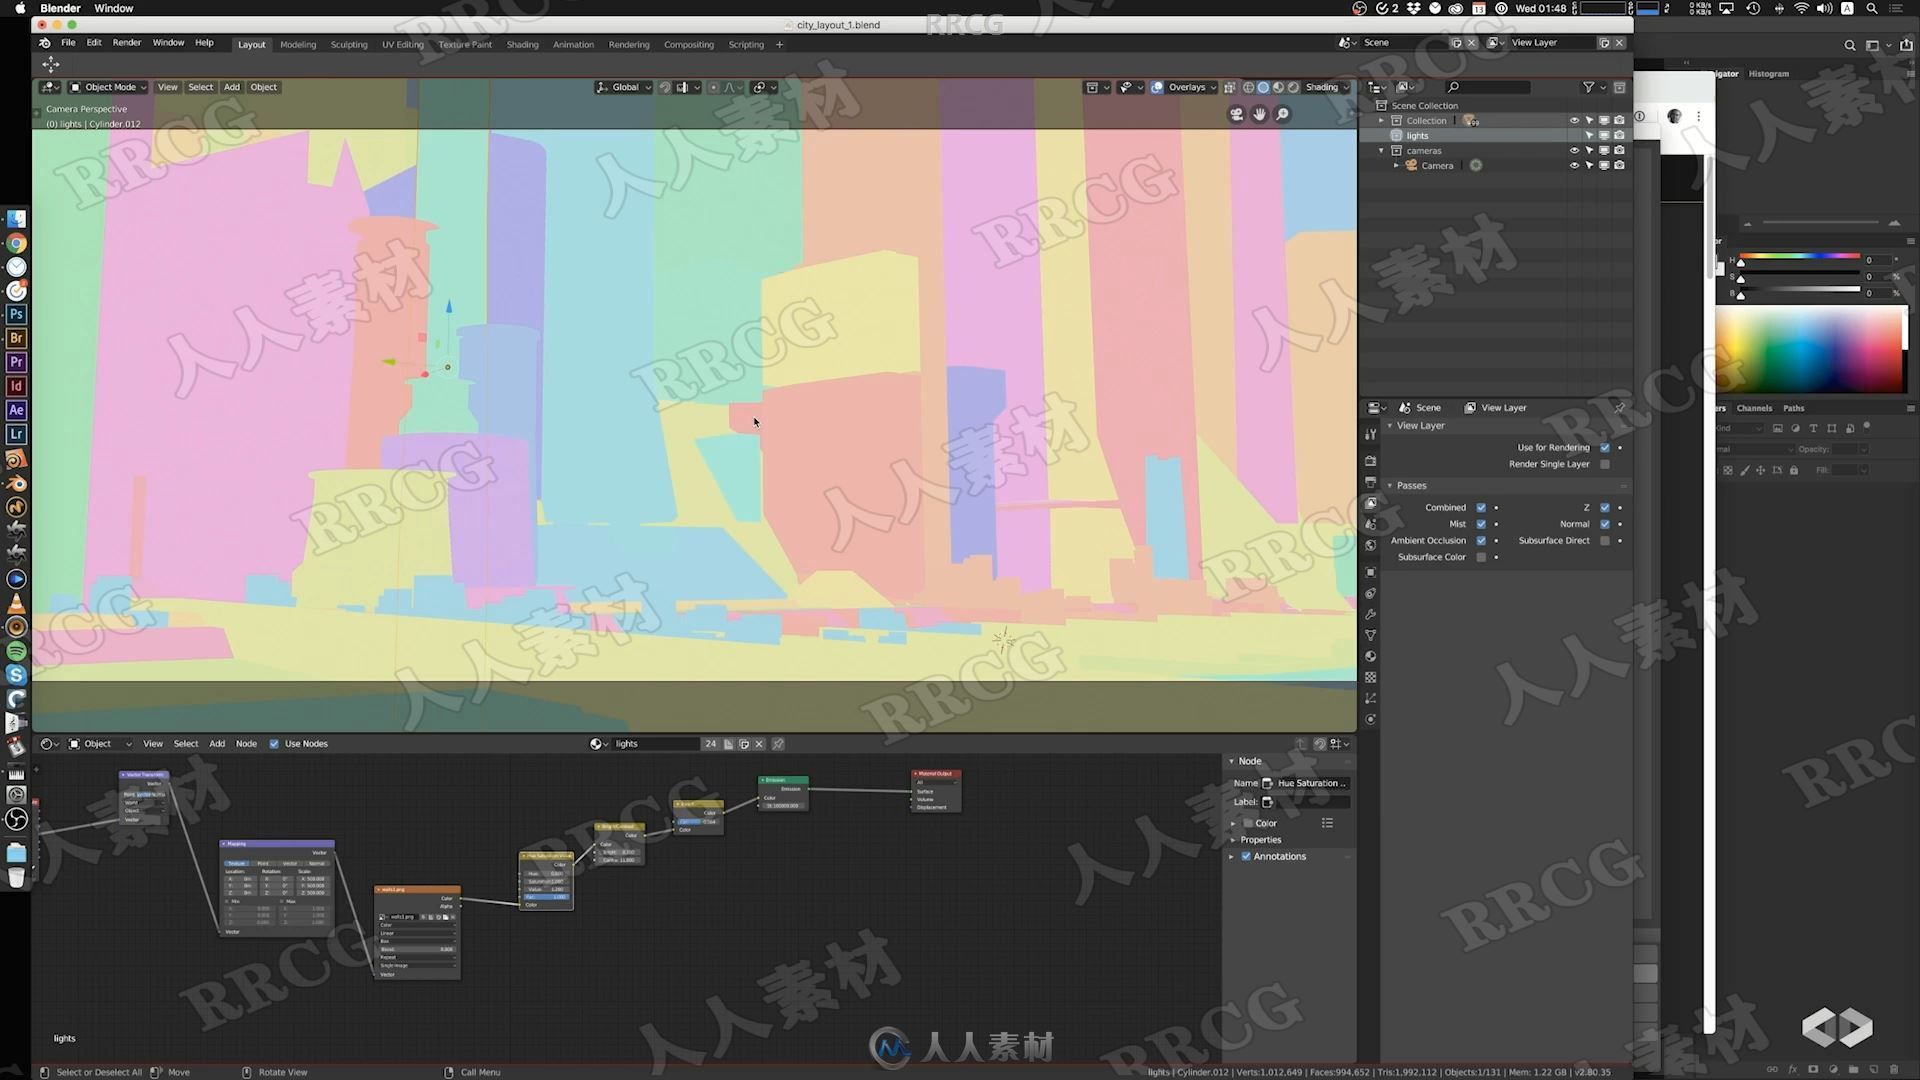
Task: Open Material properties tab icon
Action: [x=1371, y=656]
